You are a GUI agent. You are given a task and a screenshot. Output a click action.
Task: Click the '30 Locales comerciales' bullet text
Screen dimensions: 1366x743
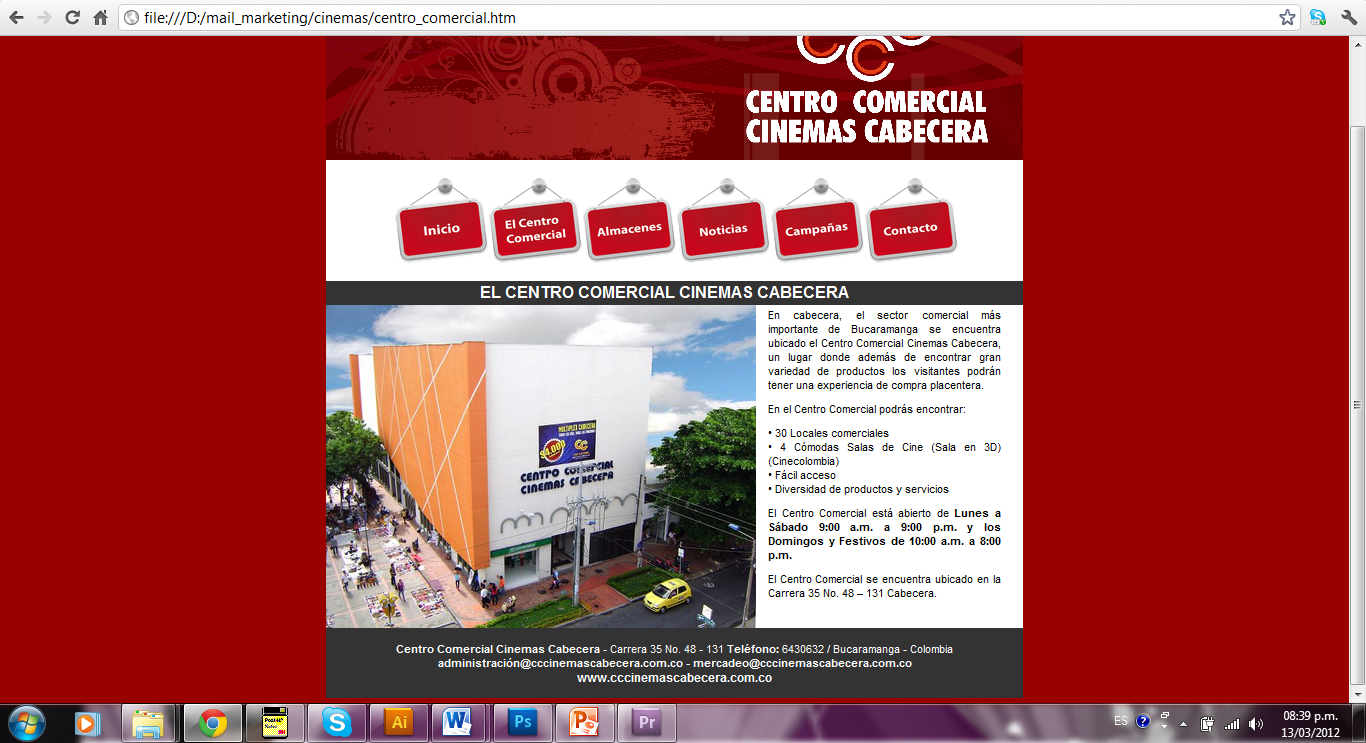point(828,433)
